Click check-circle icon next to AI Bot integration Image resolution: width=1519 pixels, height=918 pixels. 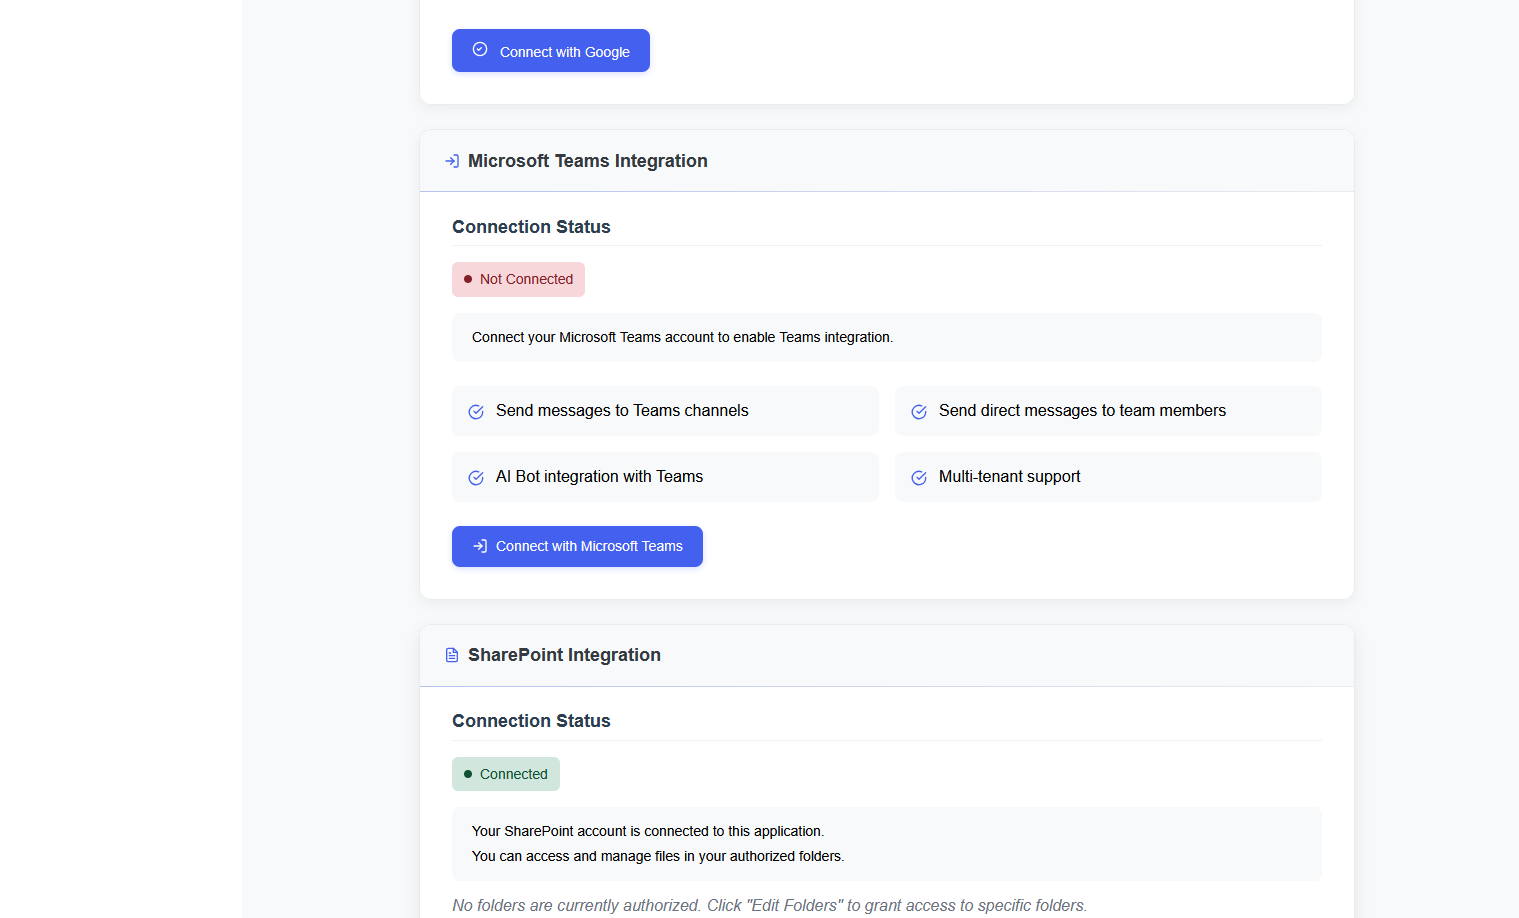point(475,477)
